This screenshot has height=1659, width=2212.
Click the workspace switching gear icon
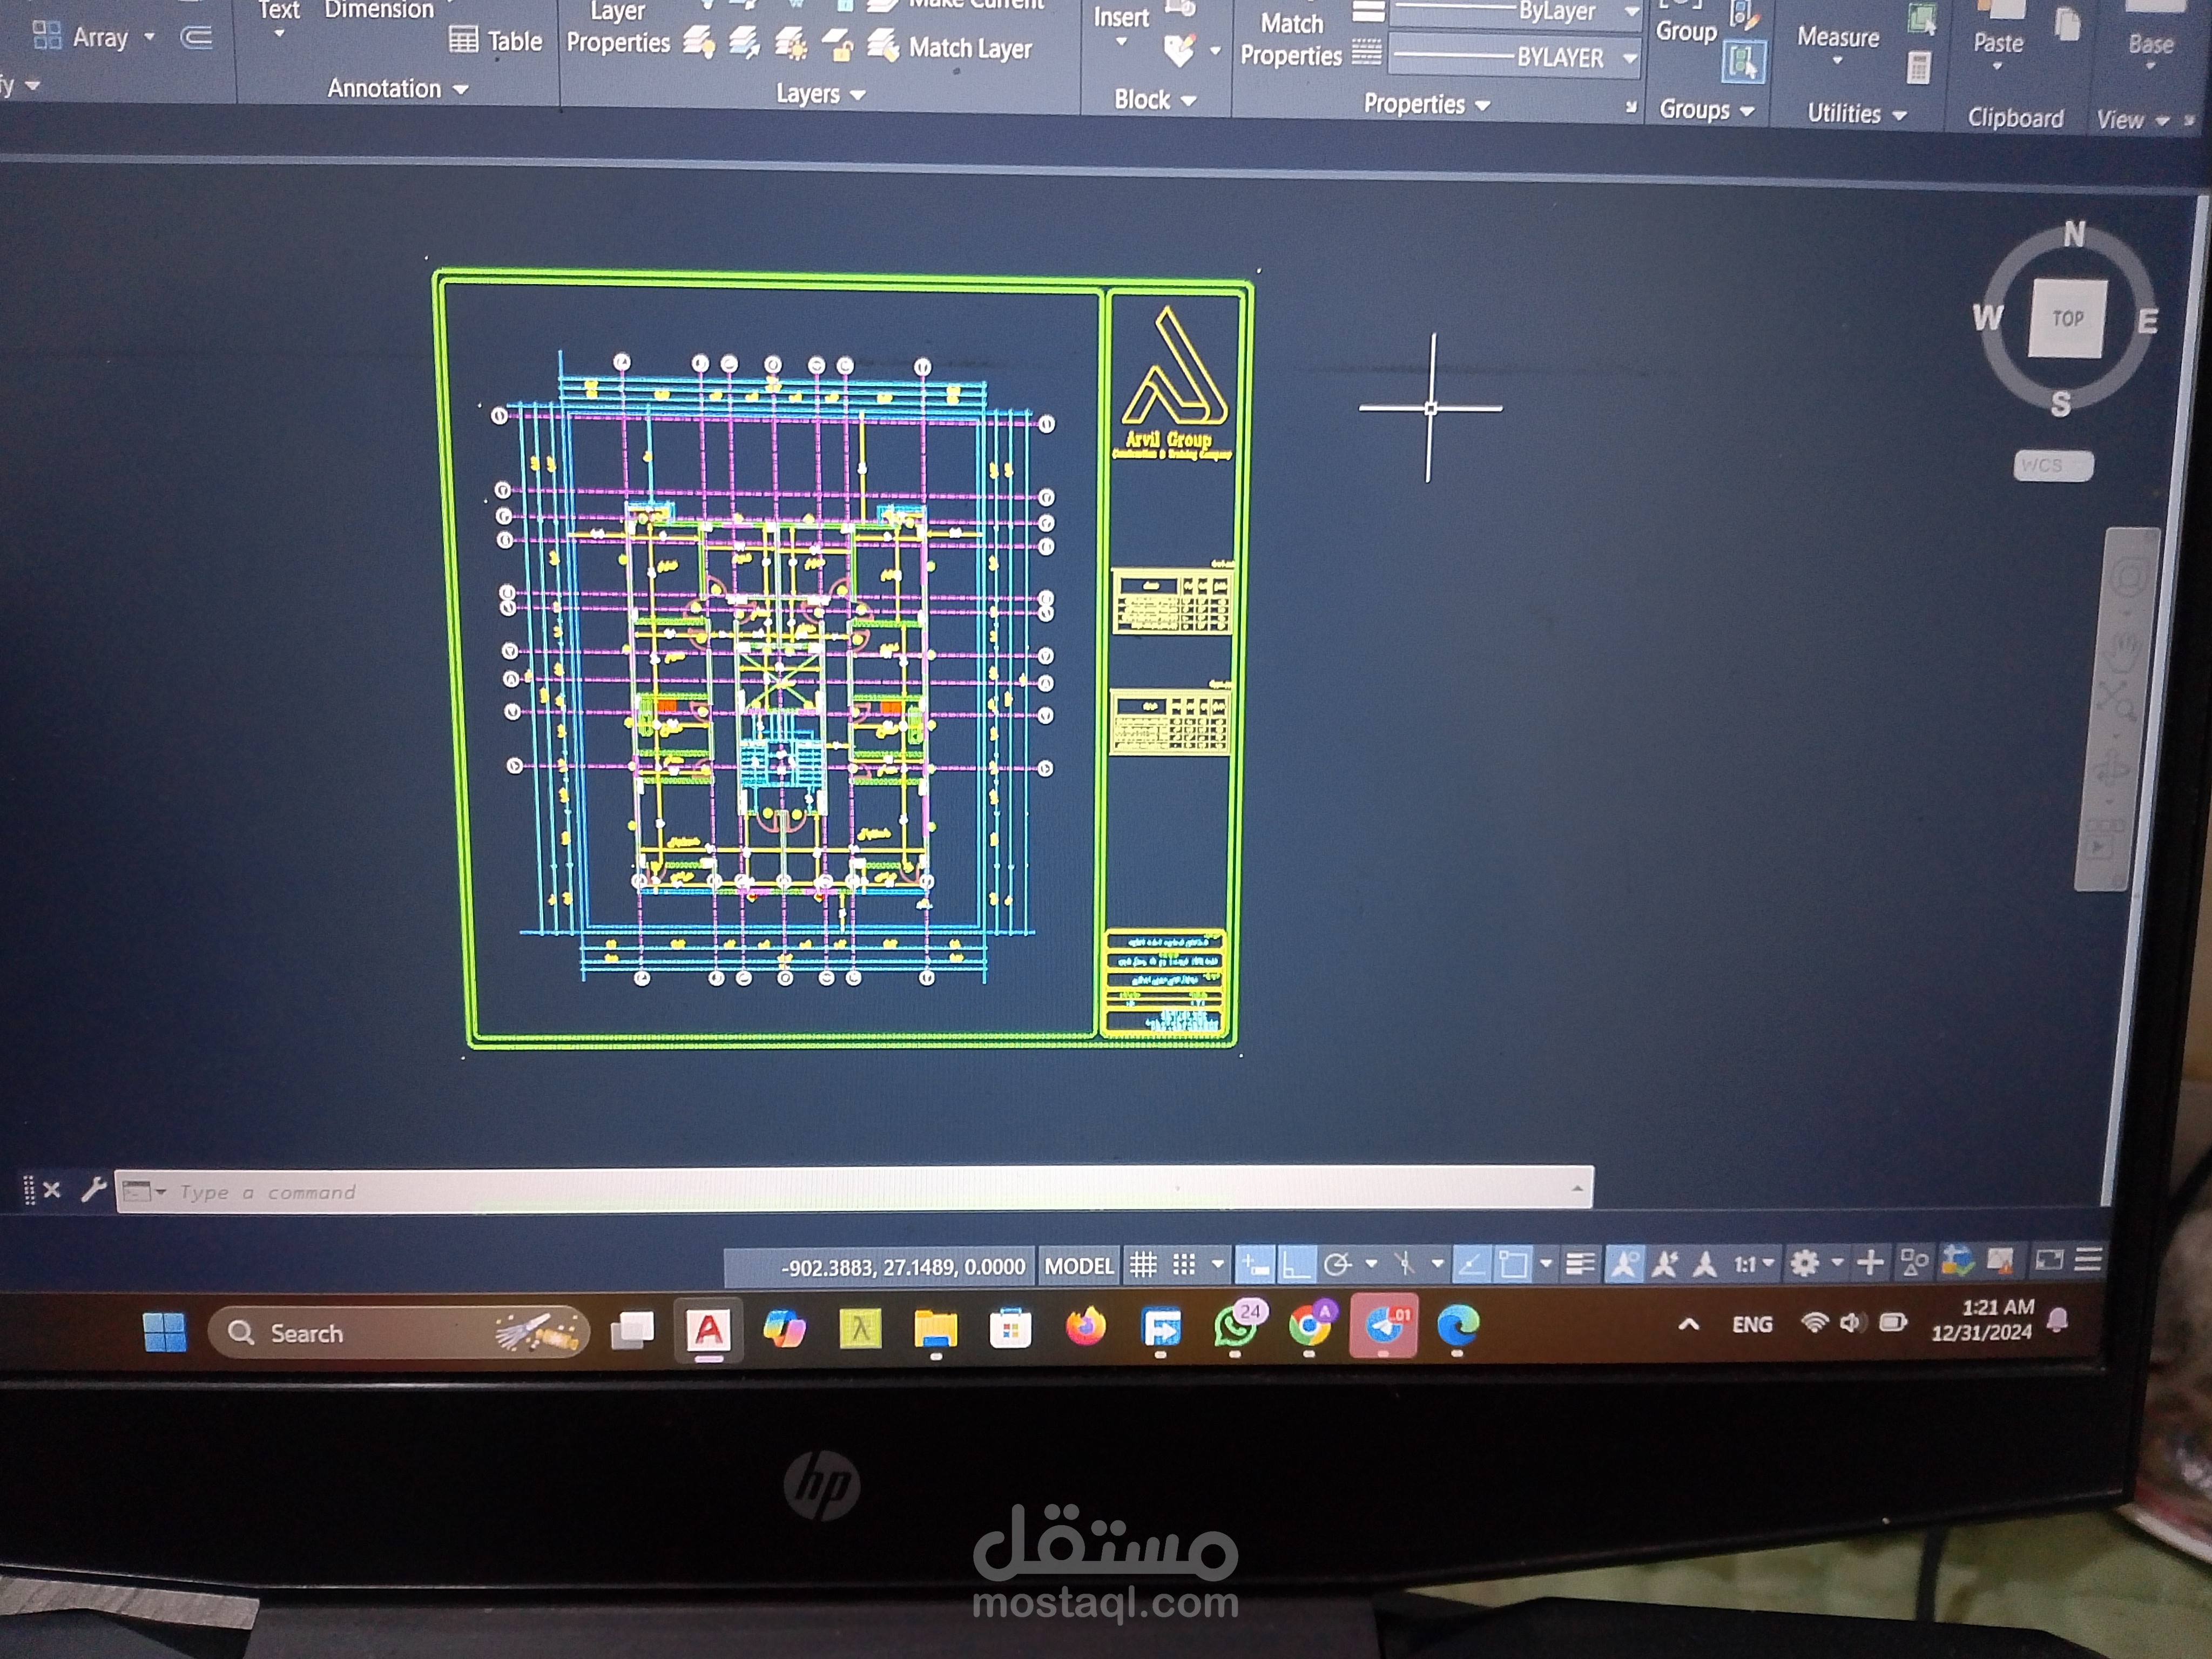click(1804, 1263)
